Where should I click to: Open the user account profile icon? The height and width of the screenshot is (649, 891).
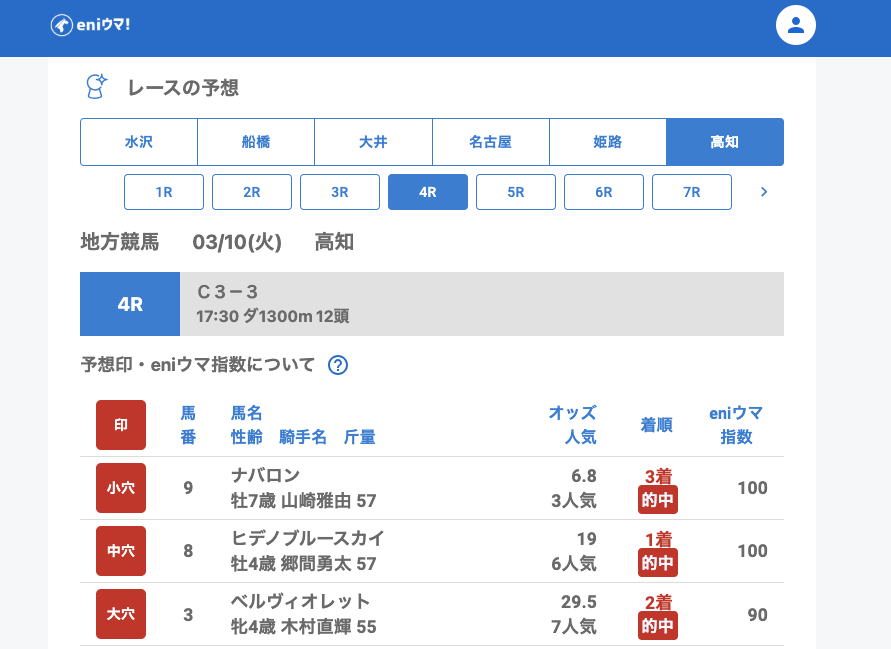(796, 25)
